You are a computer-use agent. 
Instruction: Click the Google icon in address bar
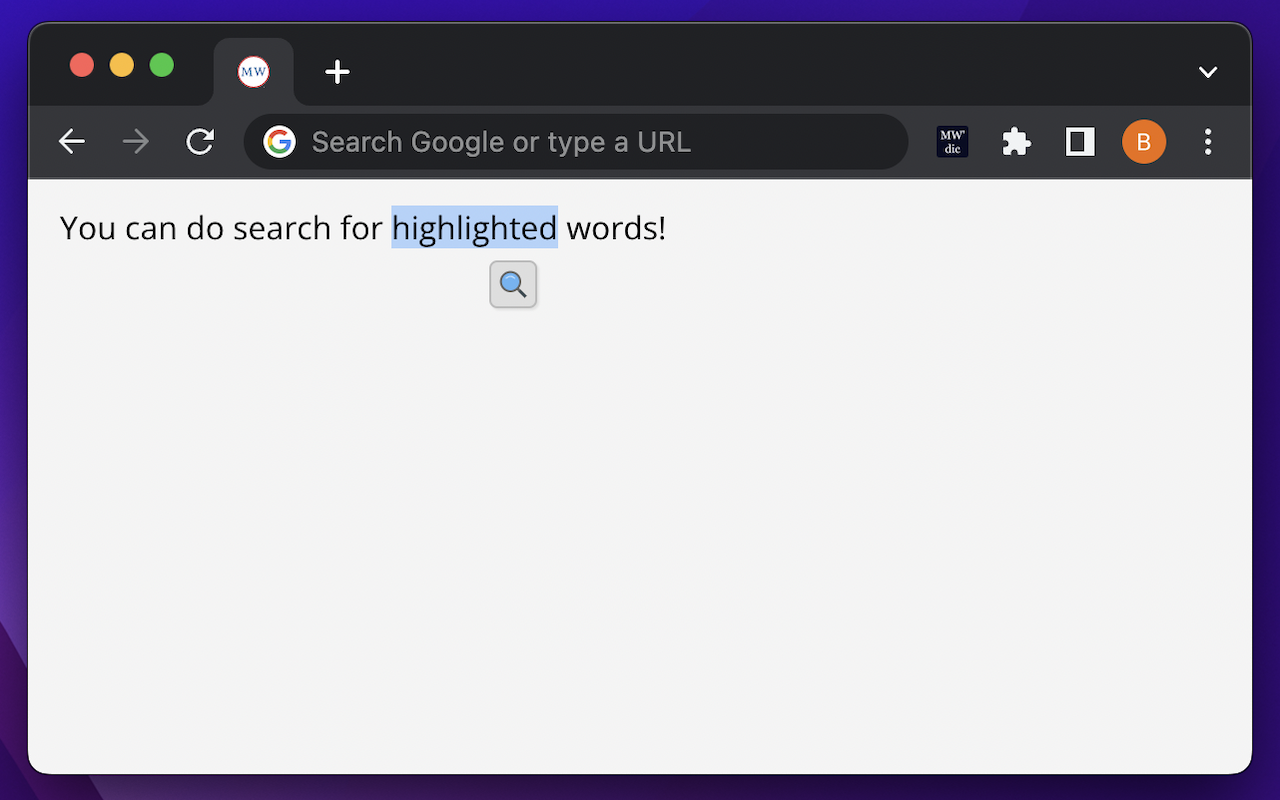click(280, 142)
